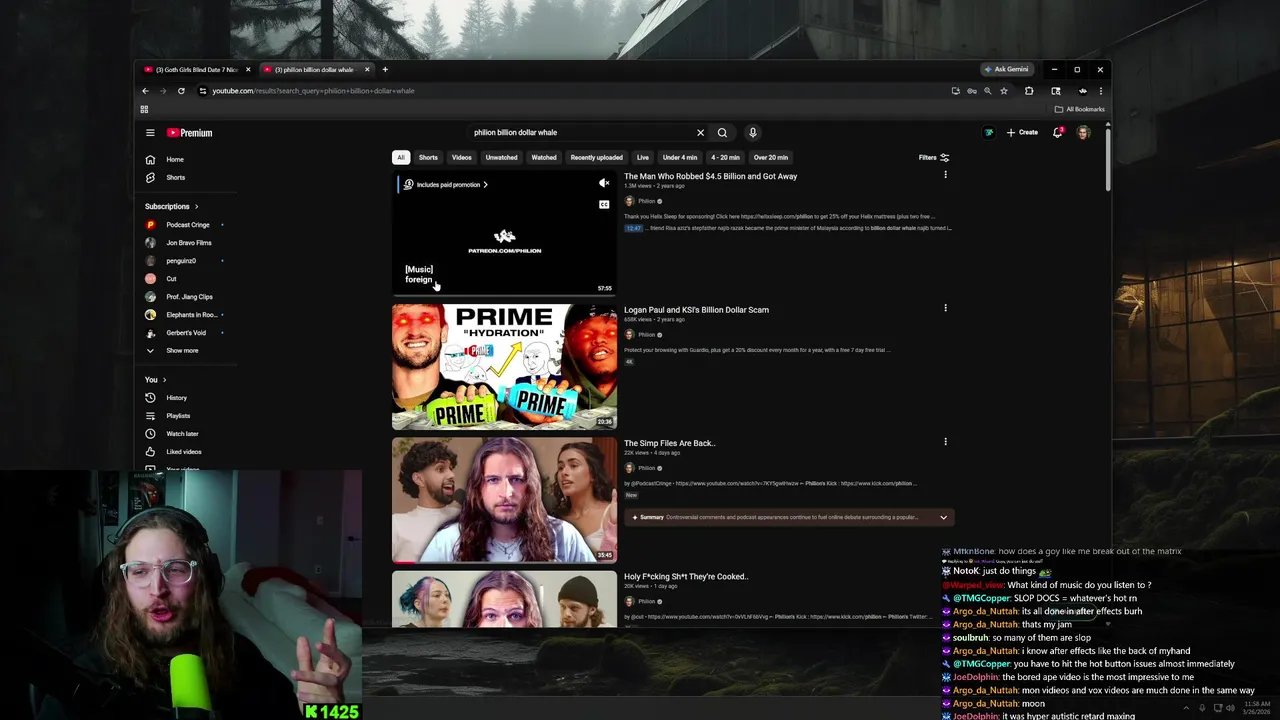Open options for Simp Files Are Back video

945,441
